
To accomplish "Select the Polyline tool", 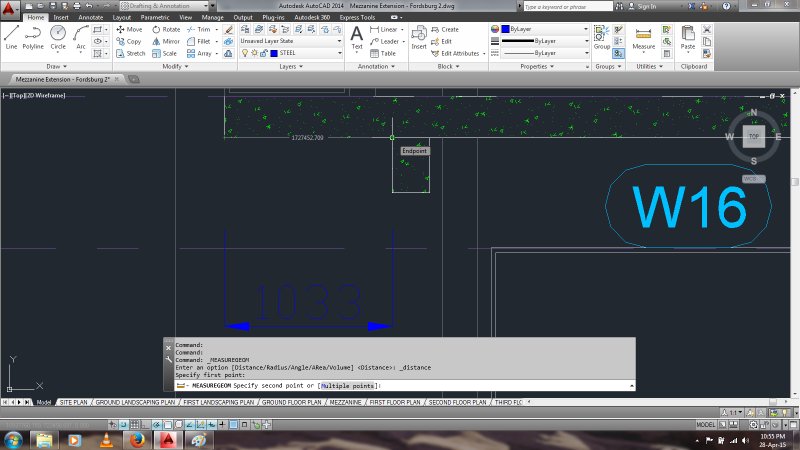I will tap(34, 35).
